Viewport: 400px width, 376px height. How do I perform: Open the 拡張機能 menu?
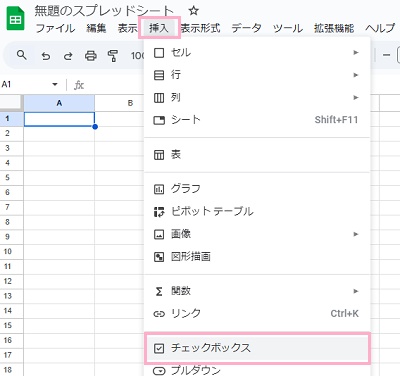(x=334, y=28)
